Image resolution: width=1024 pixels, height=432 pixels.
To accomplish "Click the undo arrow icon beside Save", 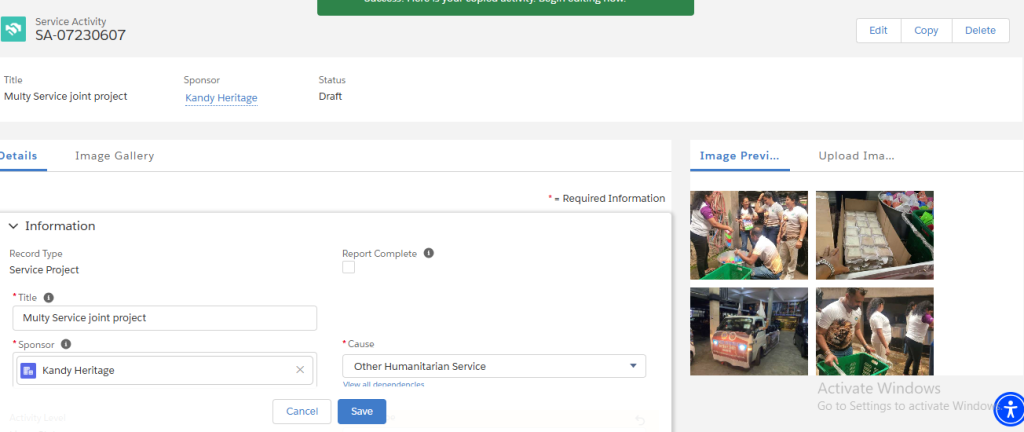I will pyautogui.click(x=639, y=420).
